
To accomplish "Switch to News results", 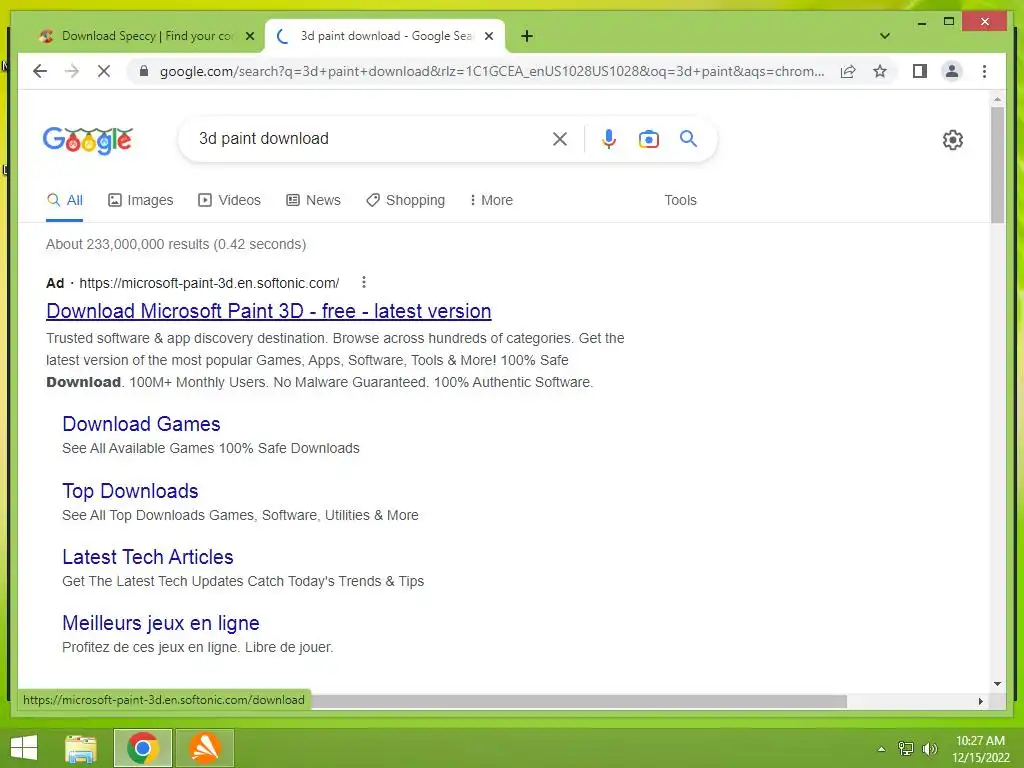I will 313,200.
